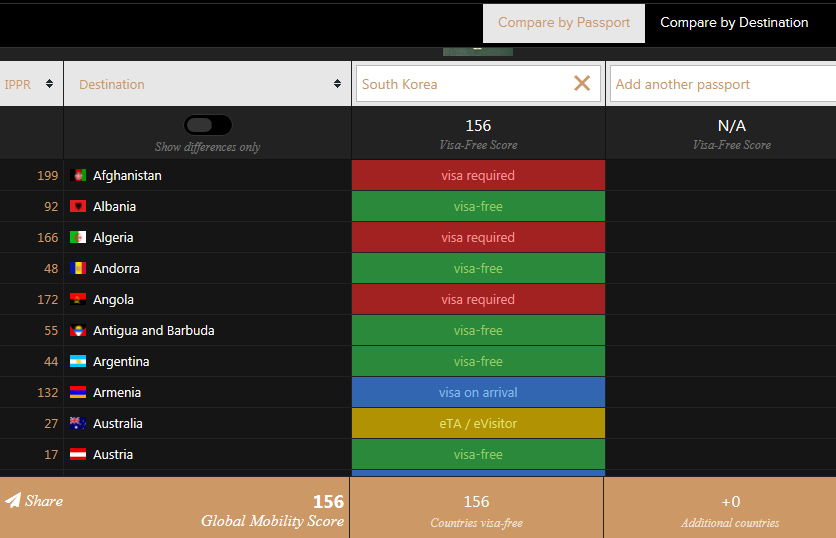Select the Angola destination name
The height and width of the screenshot is (538, 836).
[113, 300]
